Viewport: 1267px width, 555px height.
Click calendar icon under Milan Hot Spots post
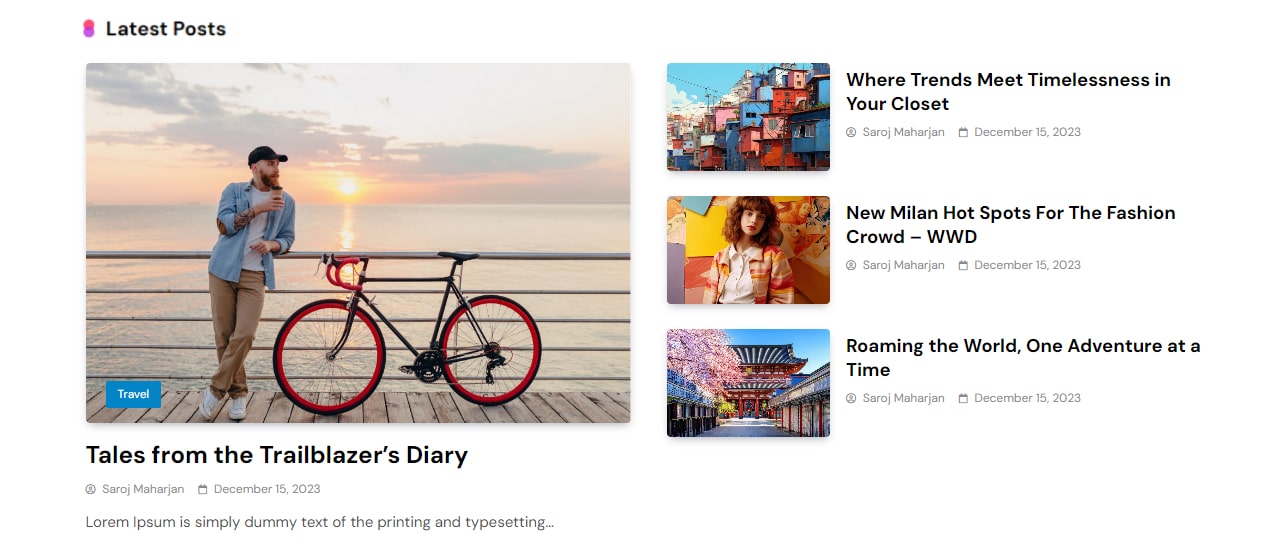click(x=963, y=265)
